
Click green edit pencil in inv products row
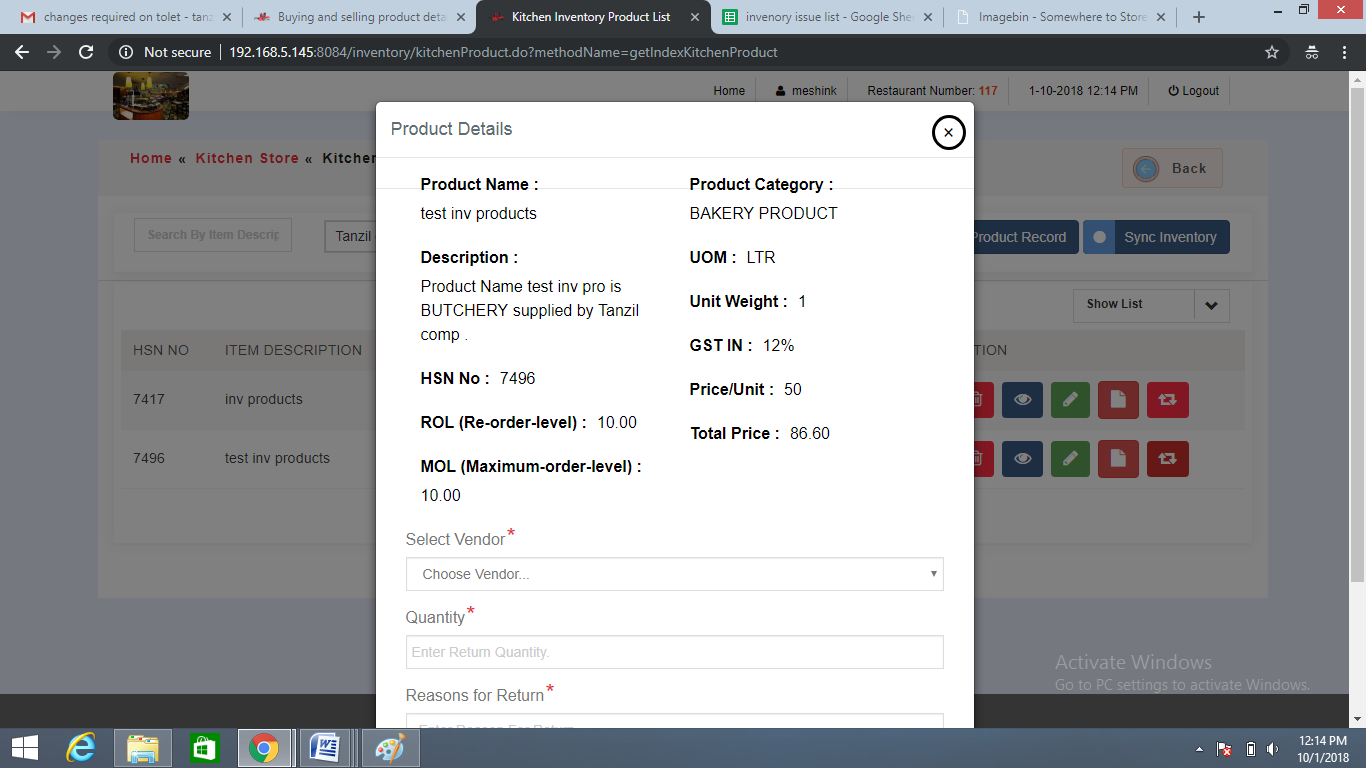point(1070,400)
